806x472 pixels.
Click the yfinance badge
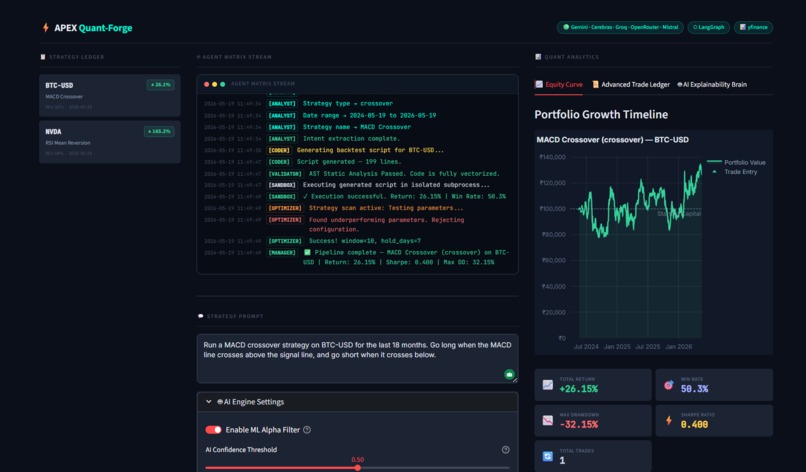(753, 27)
